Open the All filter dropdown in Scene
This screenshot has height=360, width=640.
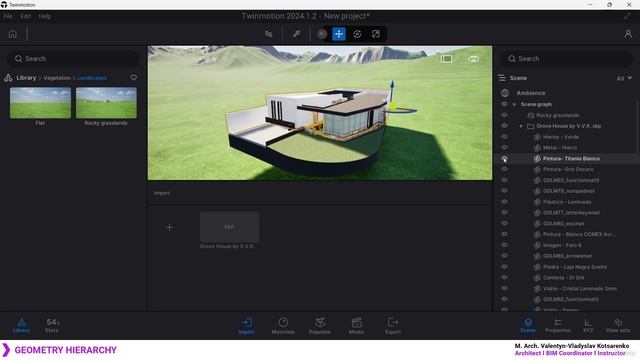624,78
